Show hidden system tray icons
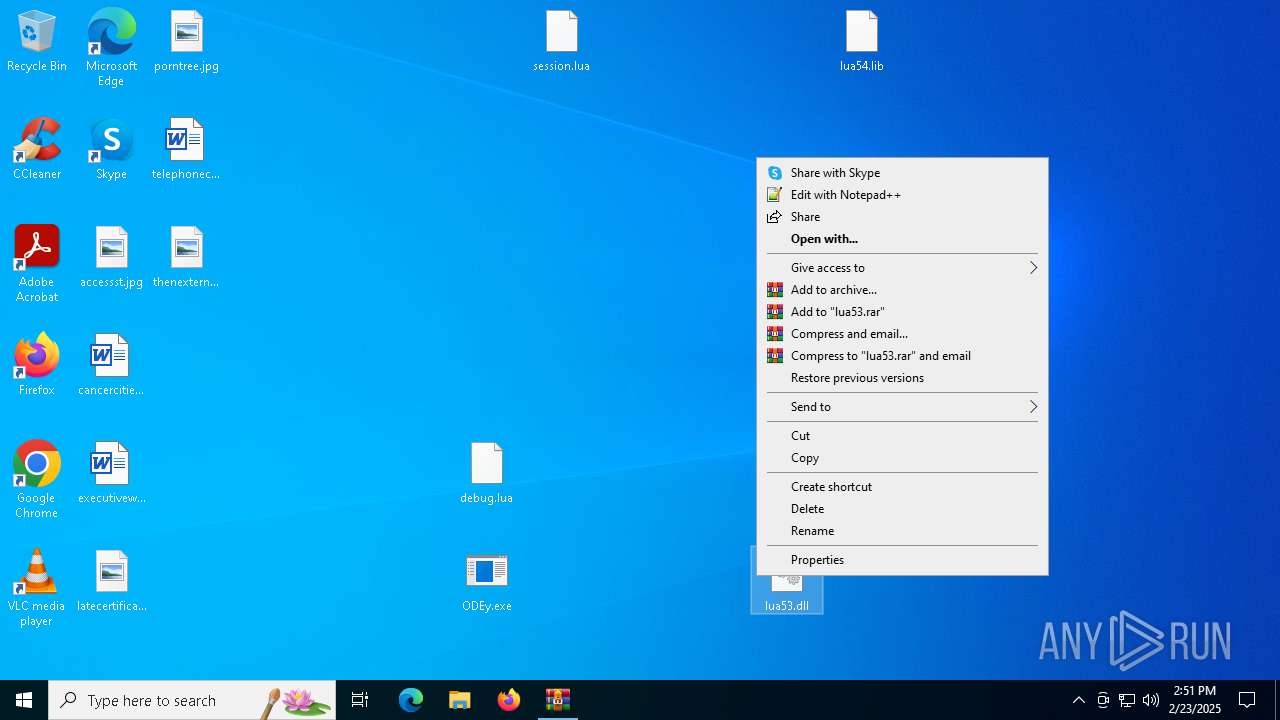The height and width of the screenshot is (720, 1280). click(1078, 700)
